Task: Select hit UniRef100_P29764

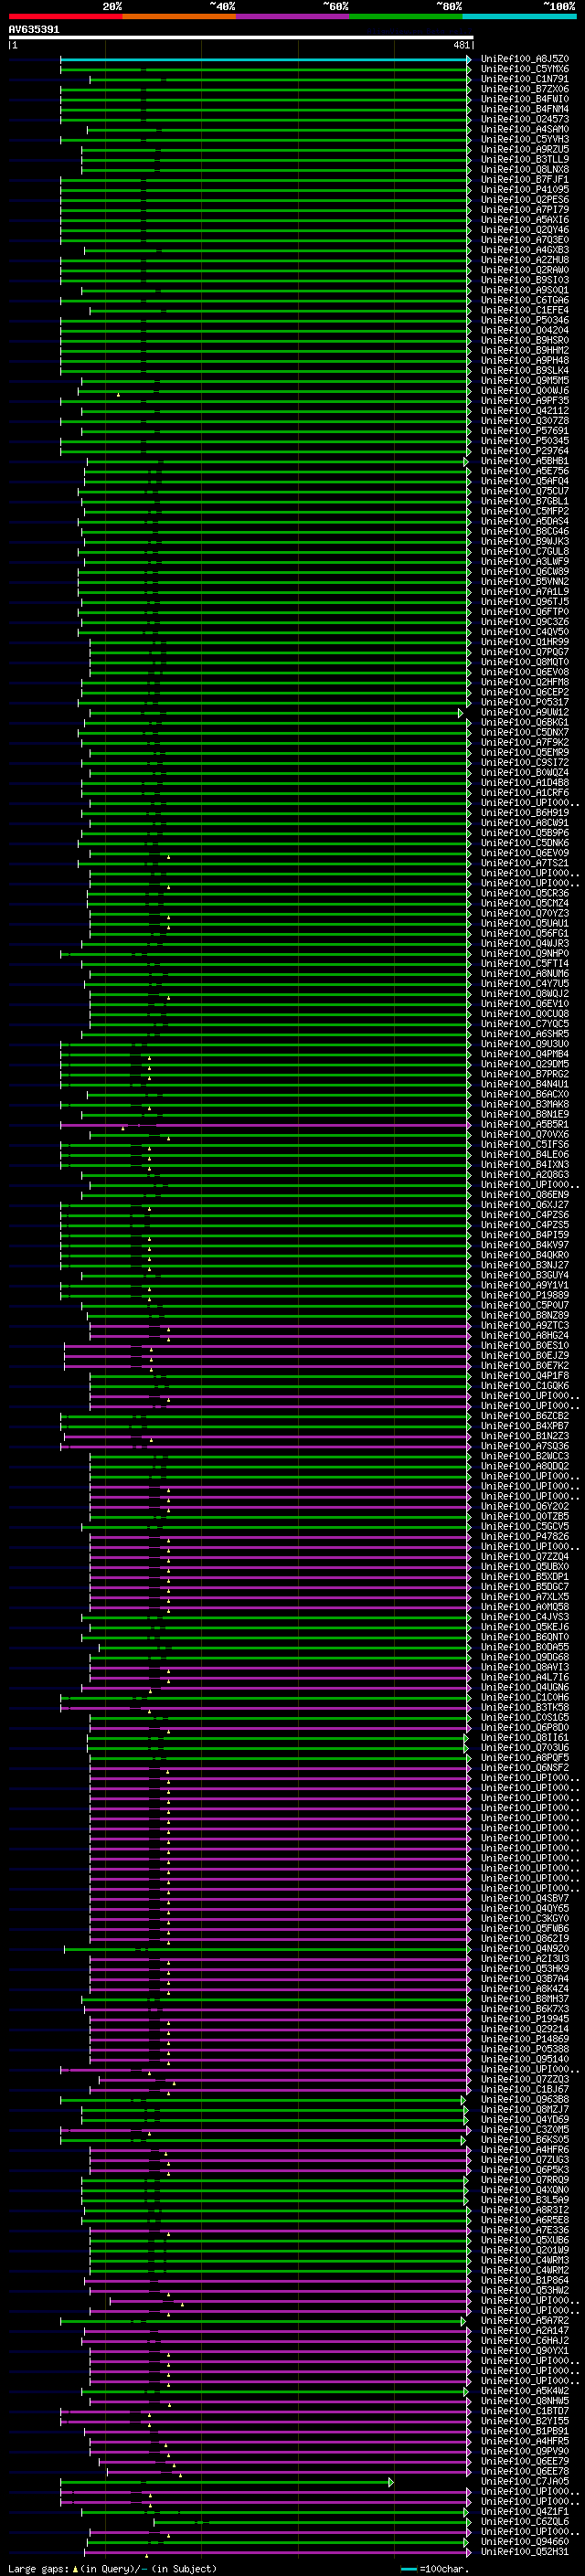Action: (x=525, y=451)
